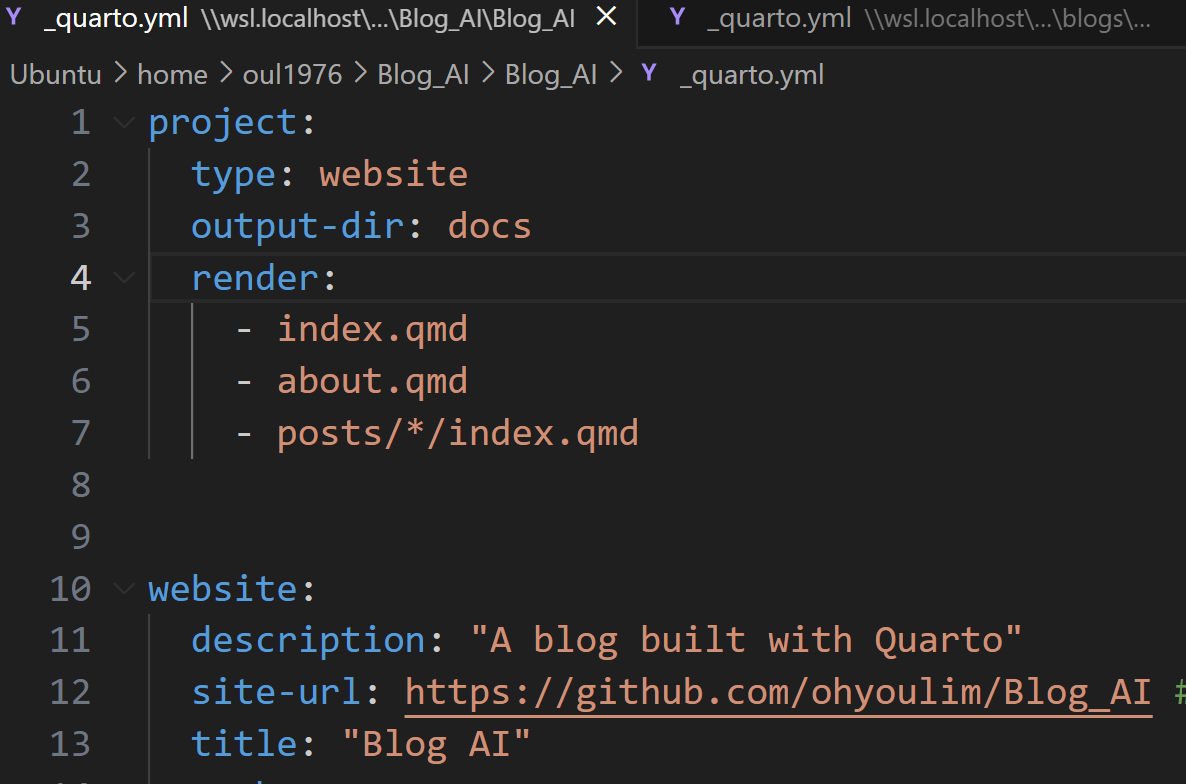The image size is (1186, 784).
Task: Switch to the second _quarto.yml blogs tab
Action: pyautogui.click(x=910, y=19)
